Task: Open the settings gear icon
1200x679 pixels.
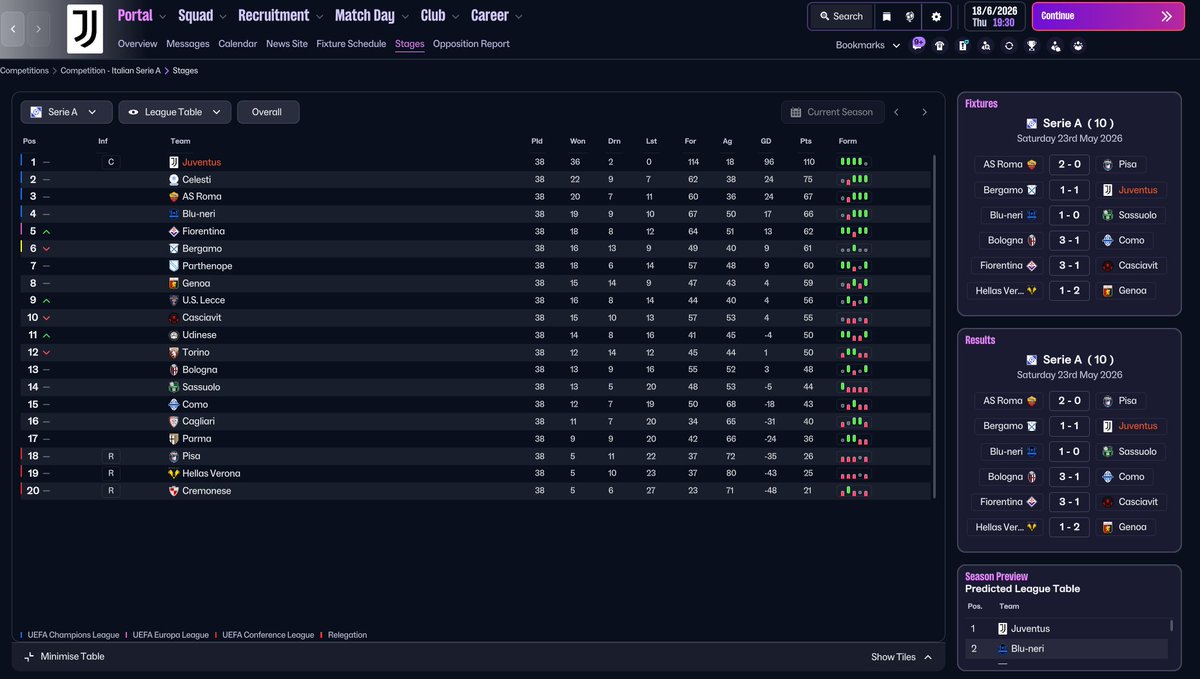Action: (937, 17)
